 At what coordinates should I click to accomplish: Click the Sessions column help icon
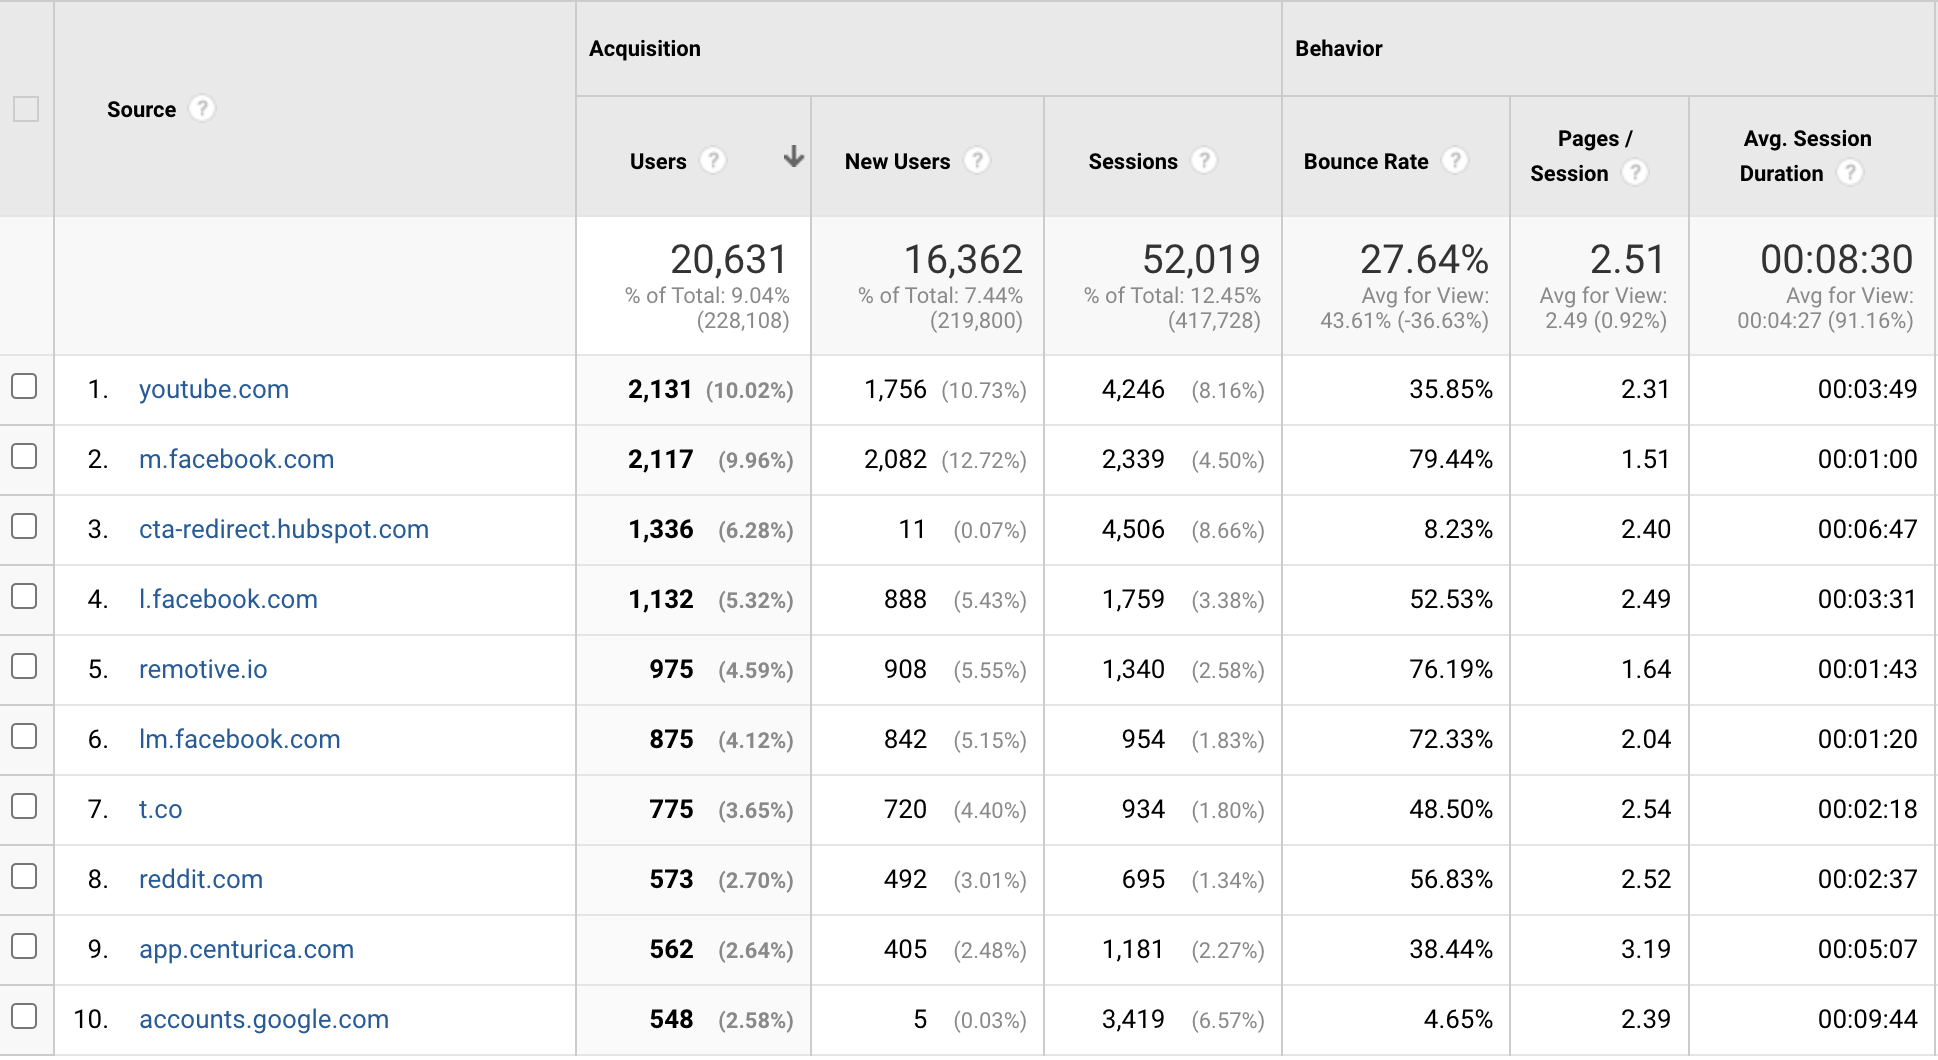tap(1204, 161)
